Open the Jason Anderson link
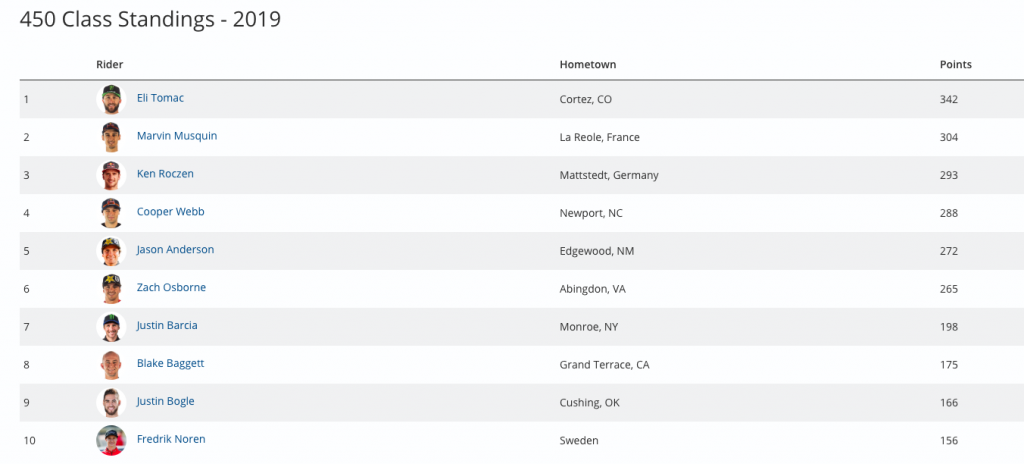This screenshot has width=1024, height=464. pyautogui.click(x=175, y=250)
